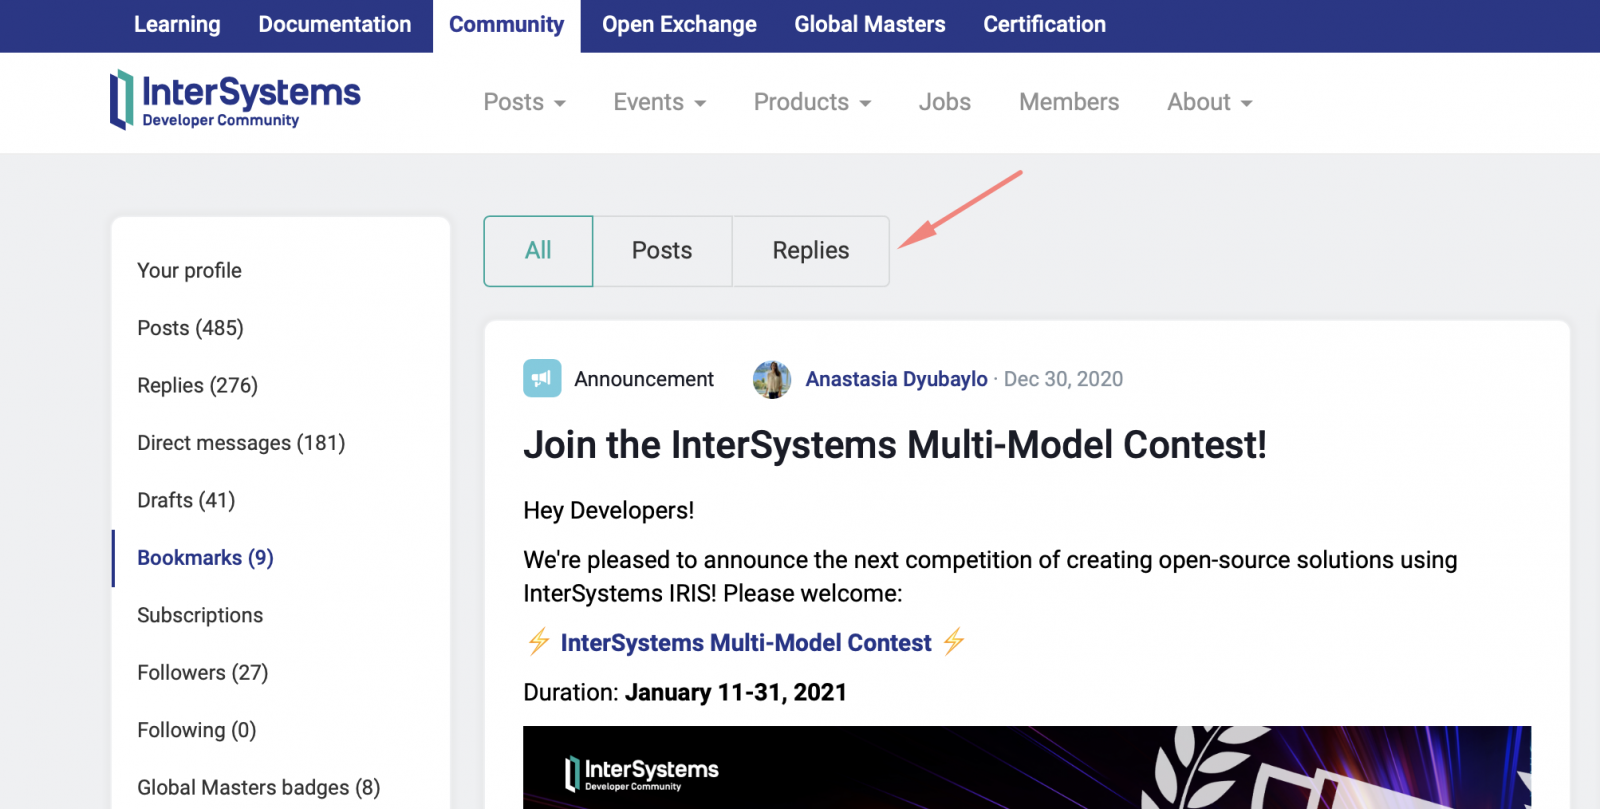Open the Open Exchange tab
Image resolution: width=1600 pixels, height=809 pixels.
679,25
